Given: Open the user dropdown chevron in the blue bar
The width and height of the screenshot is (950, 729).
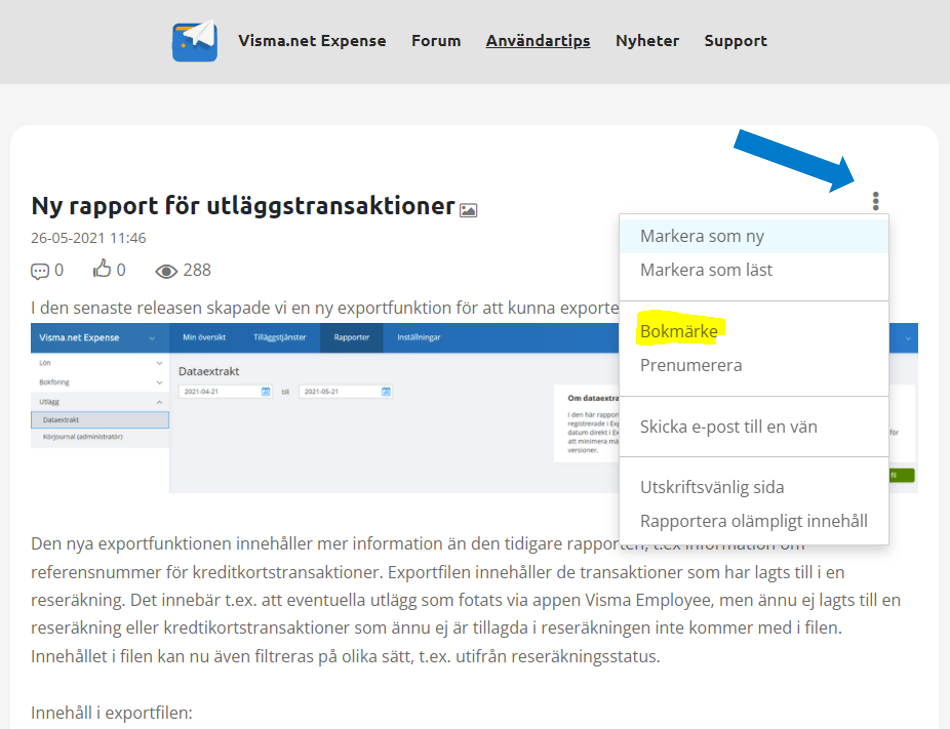Looking at the screenshot, I should tap(908, 338).
